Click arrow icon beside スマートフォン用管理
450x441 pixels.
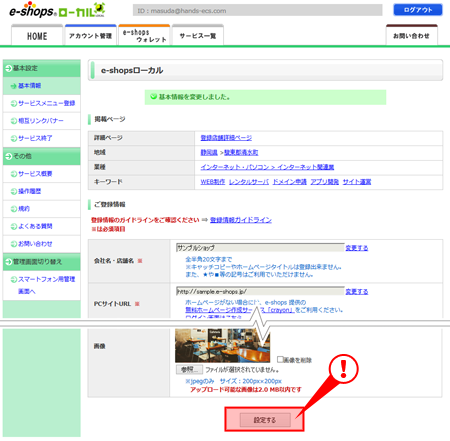[x=14, y=279]
